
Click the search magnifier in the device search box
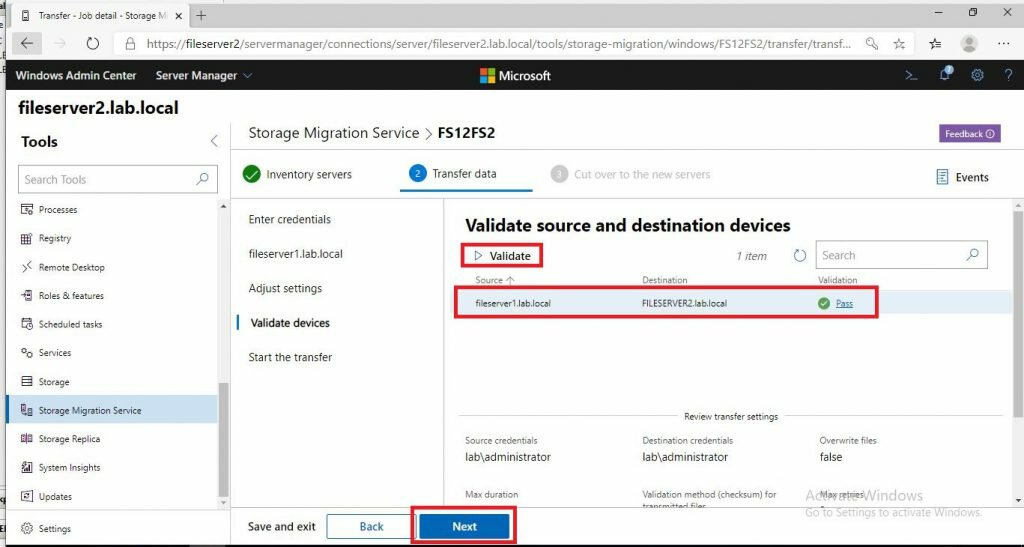coord(972,255)
